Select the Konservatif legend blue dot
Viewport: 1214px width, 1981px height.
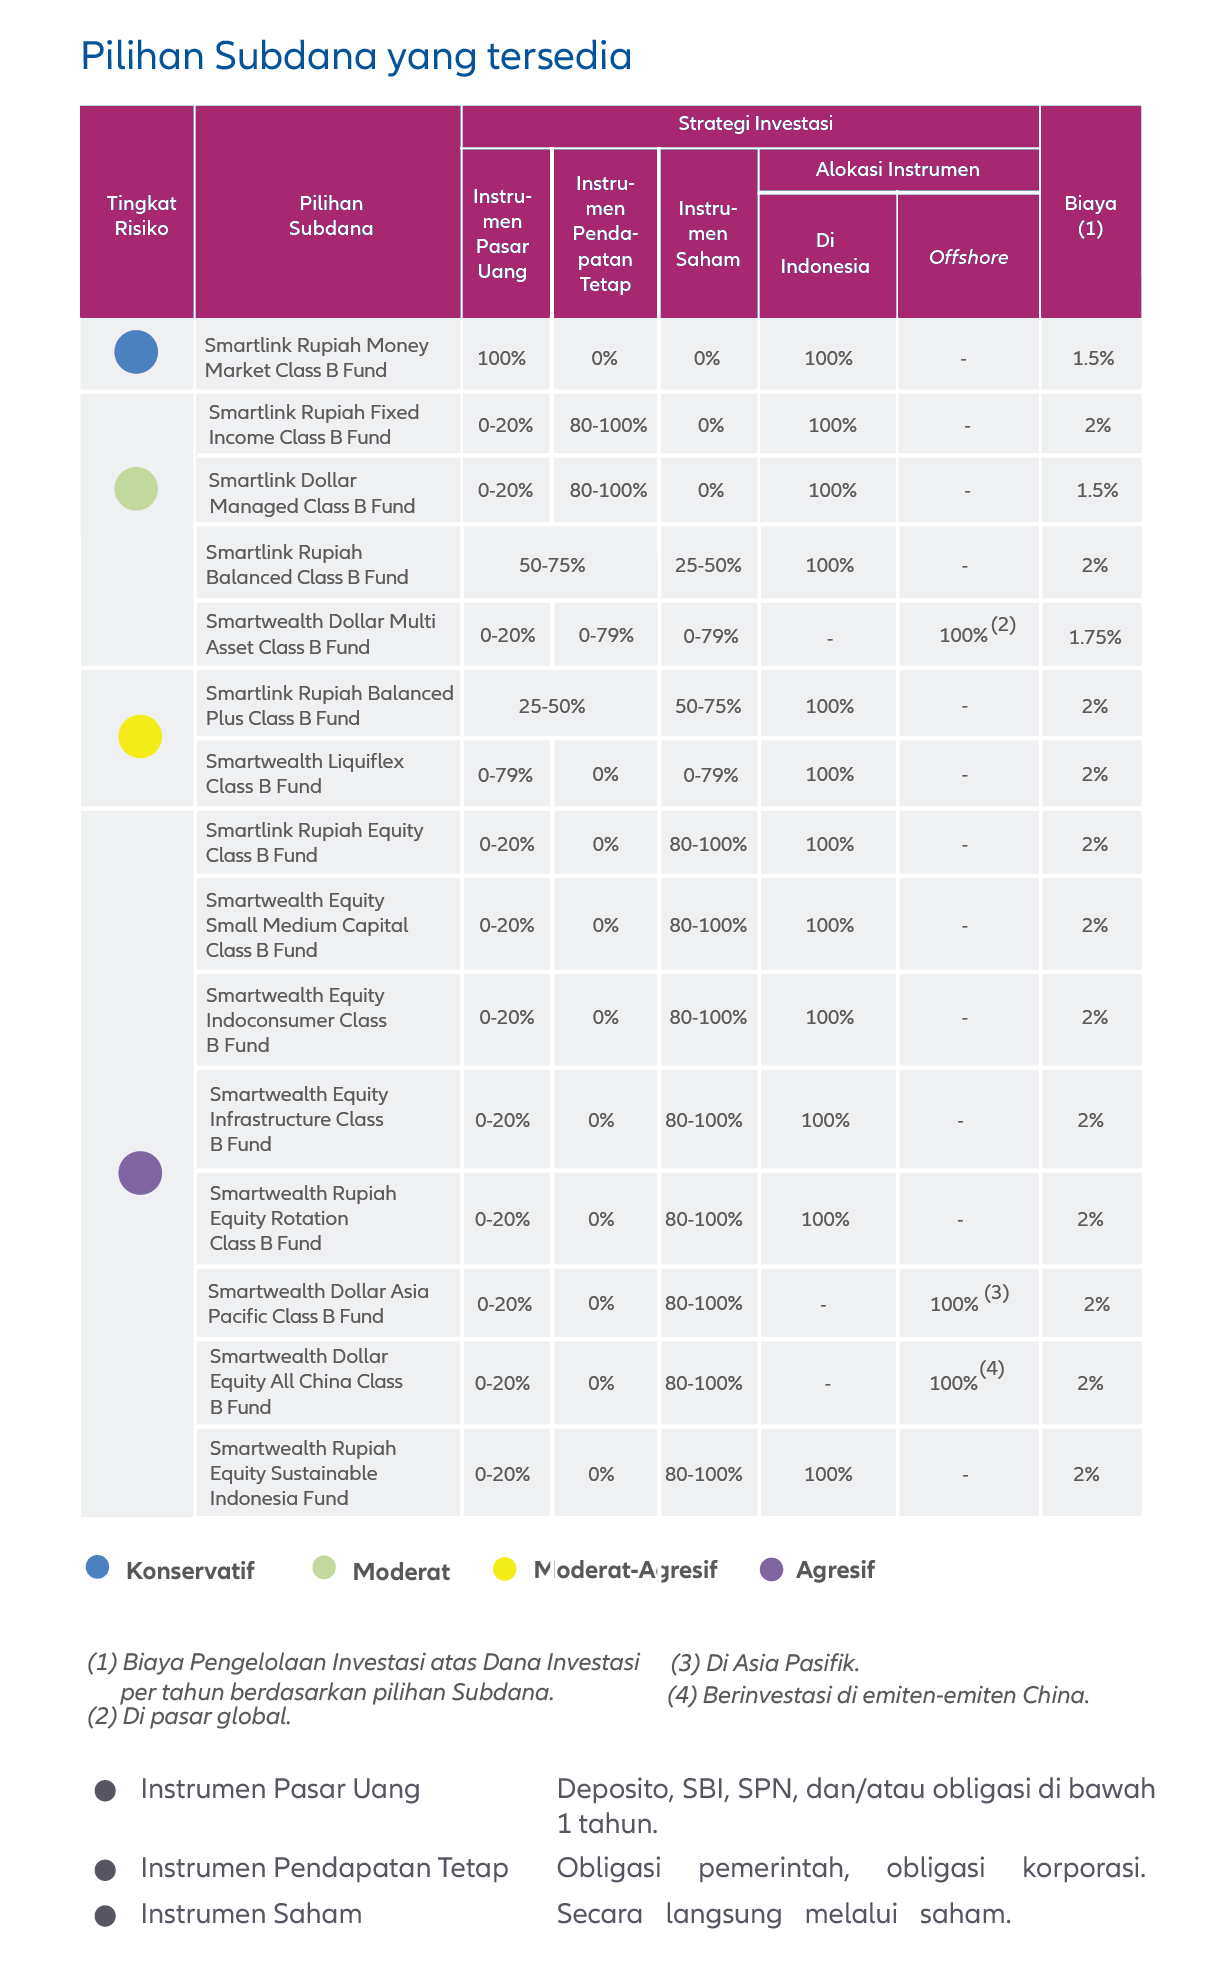tap(97, 1567)
